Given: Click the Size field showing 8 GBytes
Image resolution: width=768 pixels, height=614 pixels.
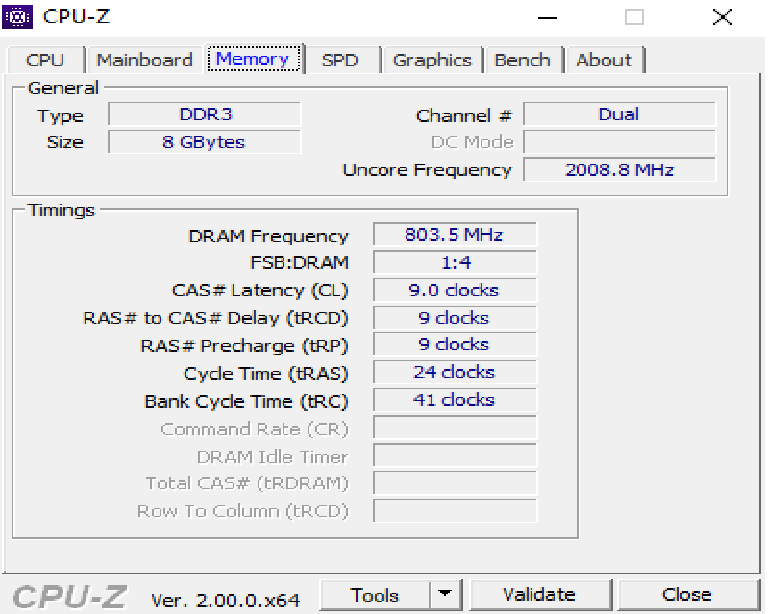Looking at the screenshot, I should (205, 142).
